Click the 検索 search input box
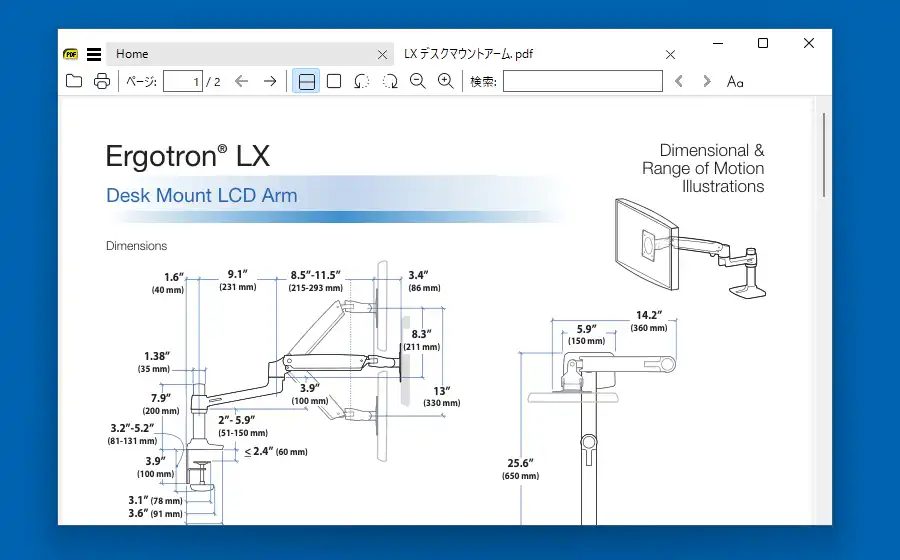900x560 pixels. [x=583, y=81]
